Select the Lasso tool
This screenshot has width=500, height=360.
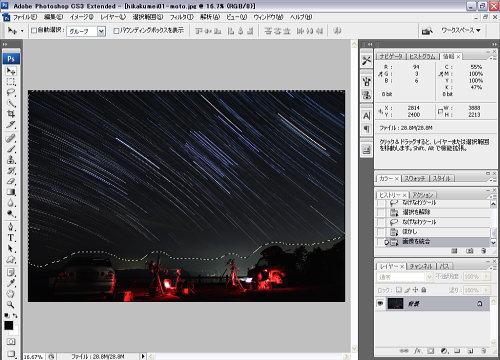[11, 92]
